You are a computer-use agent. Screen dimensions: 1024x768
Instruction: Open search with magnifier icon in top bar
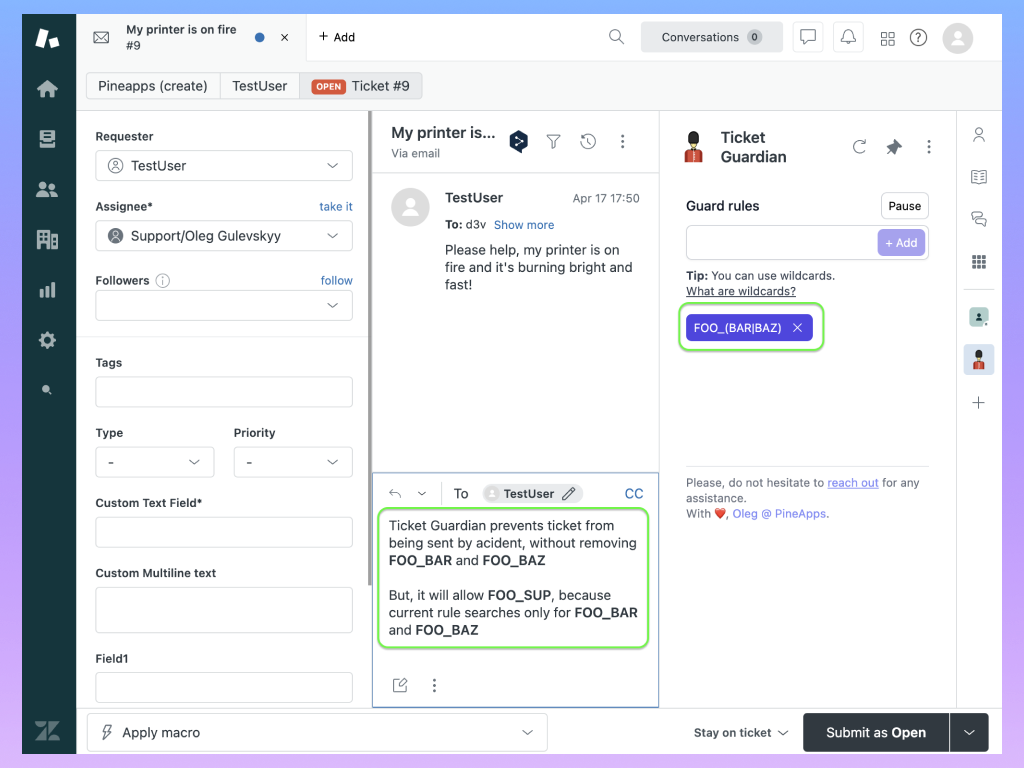(616, 37)
